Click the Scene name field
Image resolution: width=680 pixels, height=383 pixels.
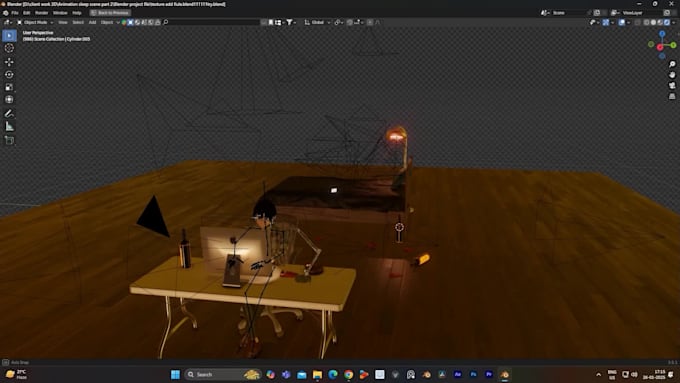click(569, 13)
